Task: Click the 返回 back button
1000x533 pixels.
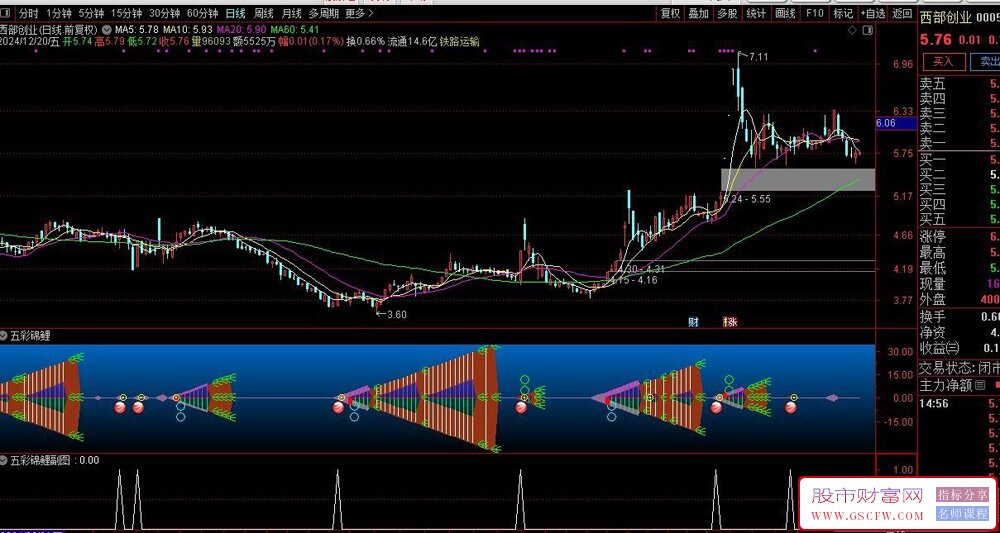Action: (902, 13)
